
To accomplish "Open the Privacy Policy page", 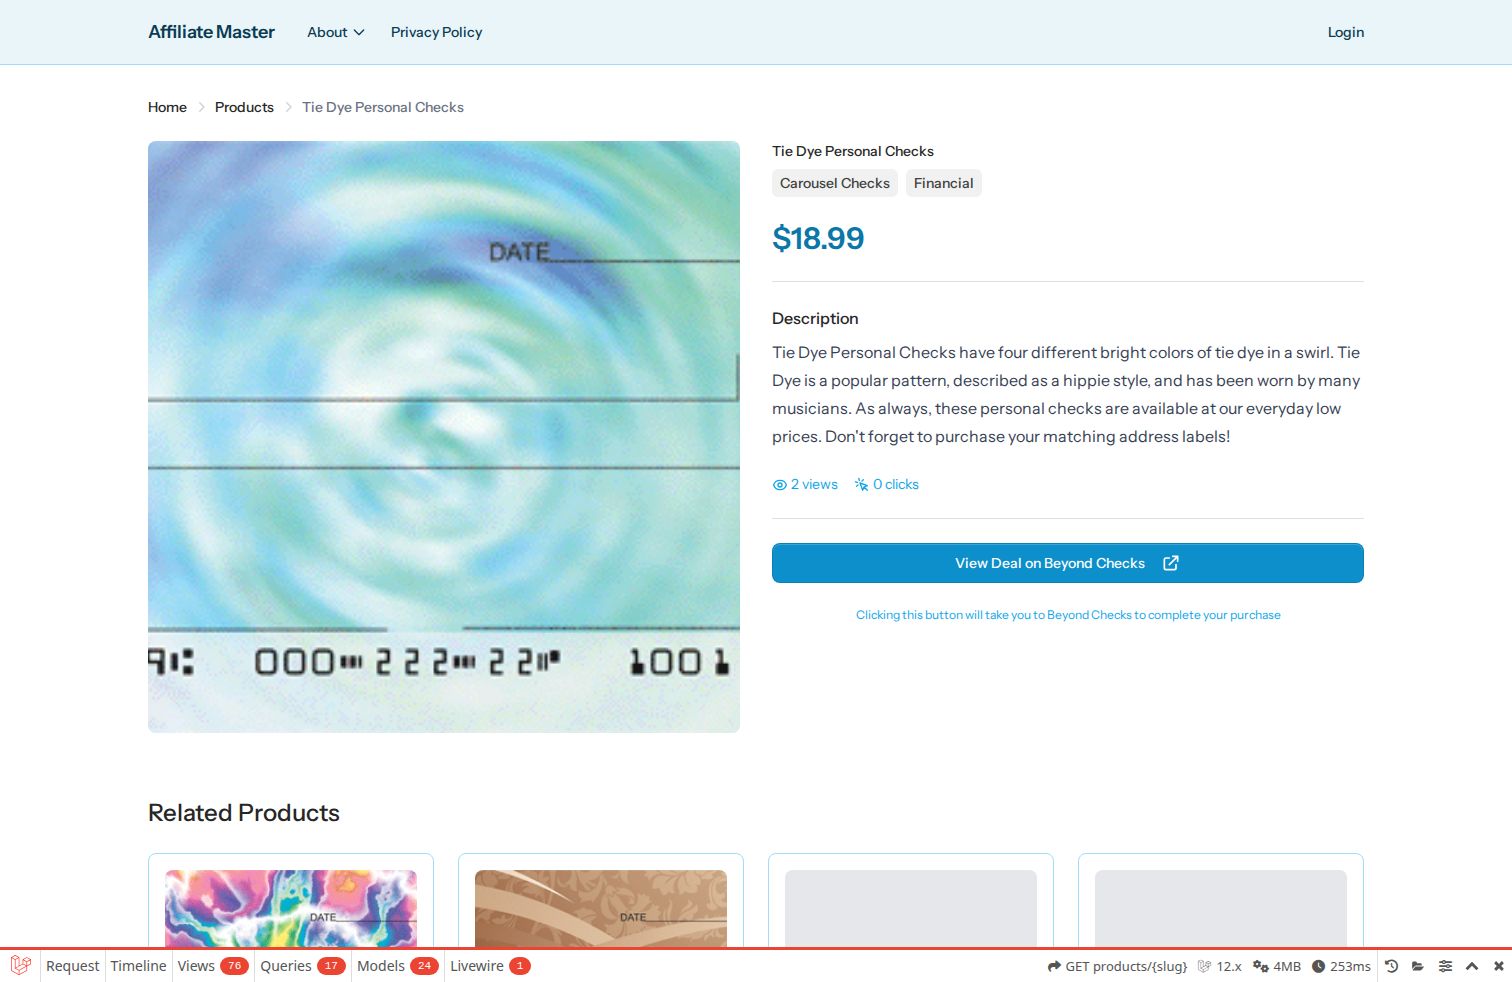I will 436,32.
